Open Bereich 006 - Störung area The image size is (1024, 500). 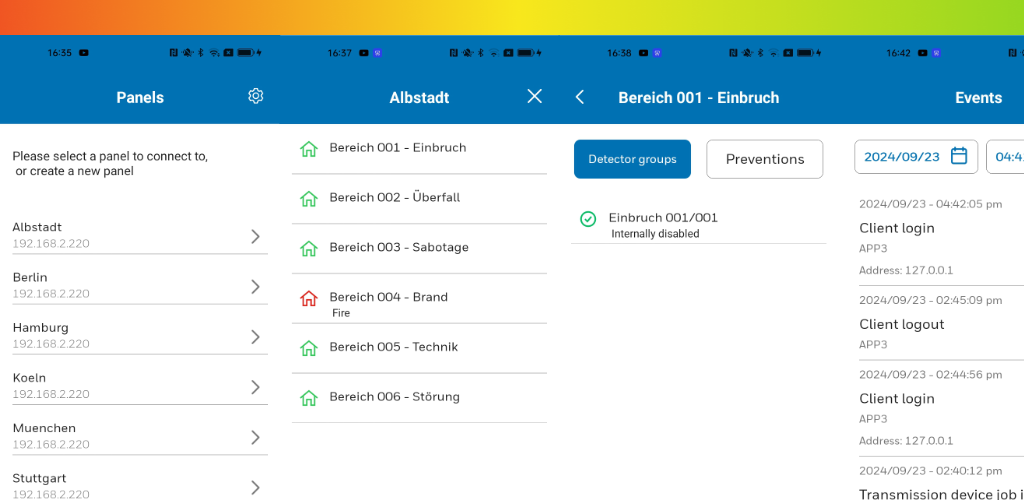419,398
